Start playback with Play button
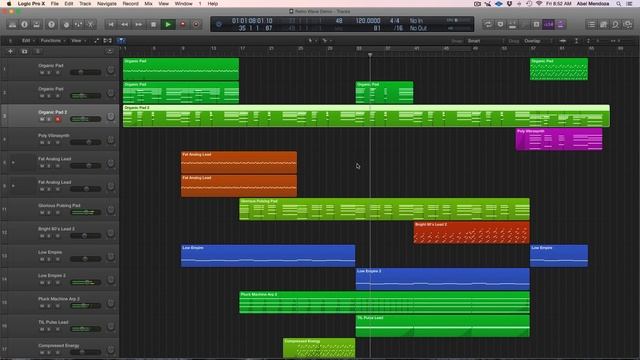This screenshot has width=640, height=360. (168, 24)
